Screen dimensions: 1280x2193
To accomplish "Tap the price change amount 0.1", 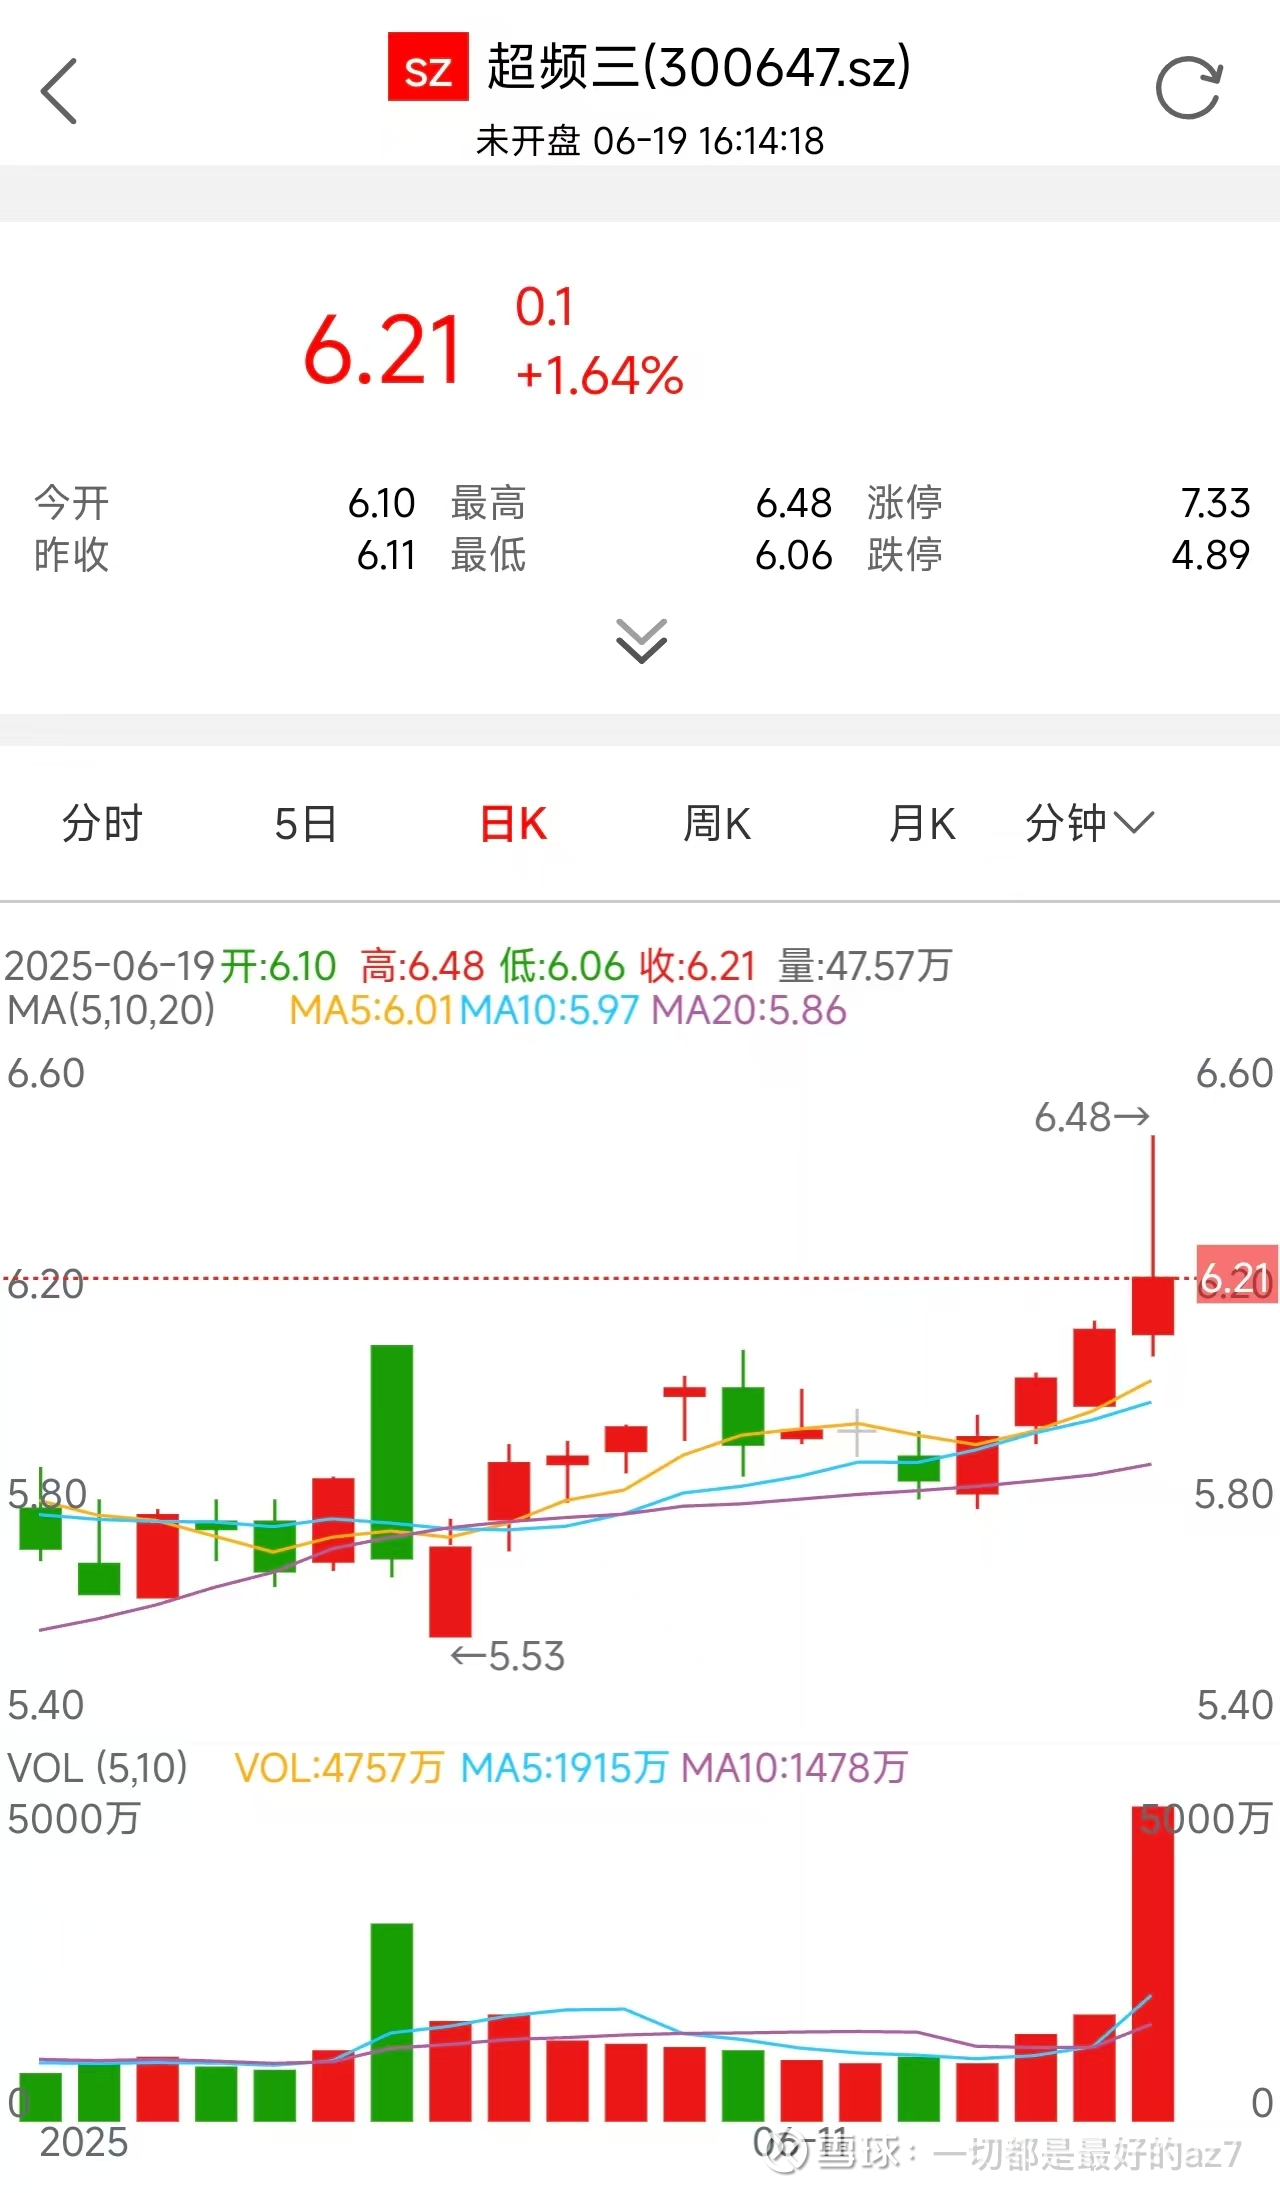I will pyautogui.click(x=544, y=307).
